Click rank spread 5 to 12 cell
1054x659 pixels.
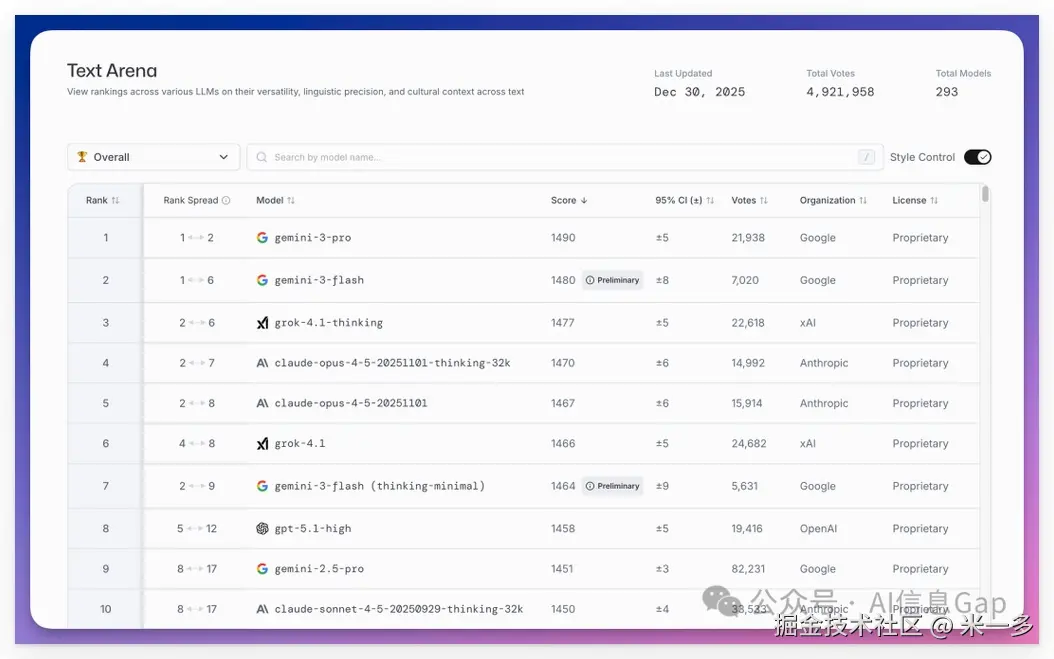pyautogui.click(x=197, y=529)
